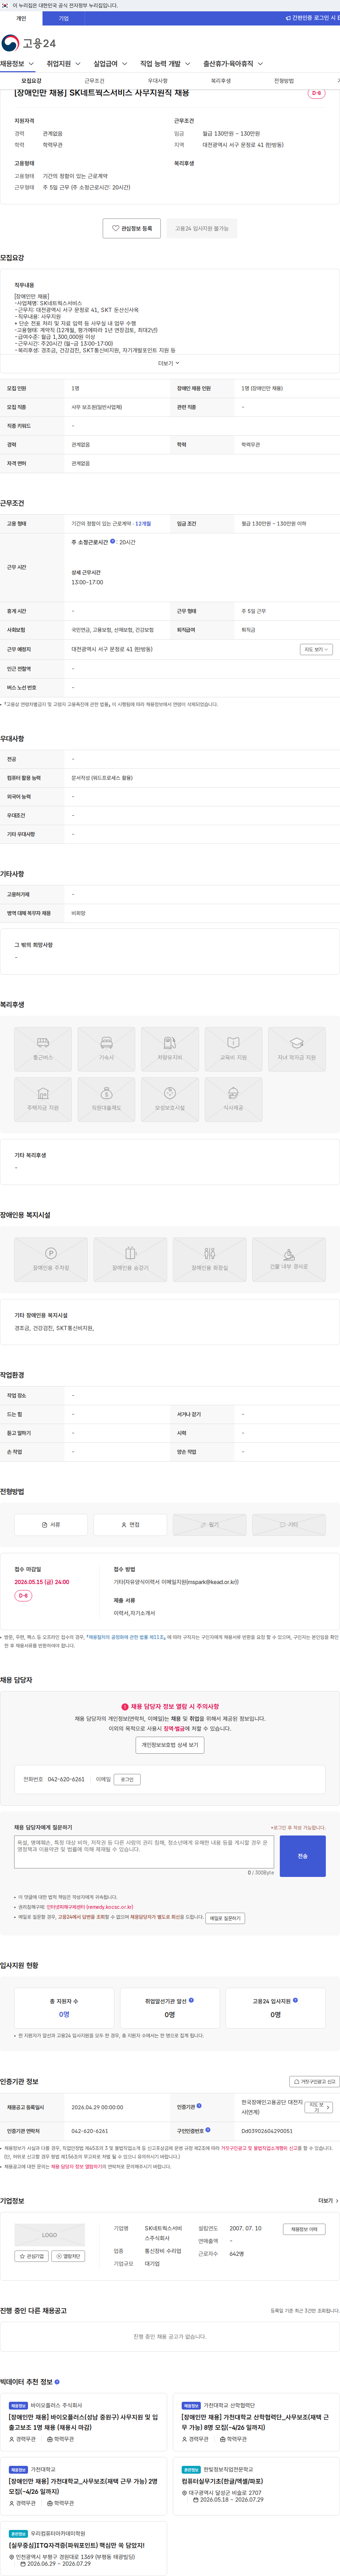
Task: Open the 직업 능력 개발 menu
Action: pyautogui.click(x=165, y=64)
